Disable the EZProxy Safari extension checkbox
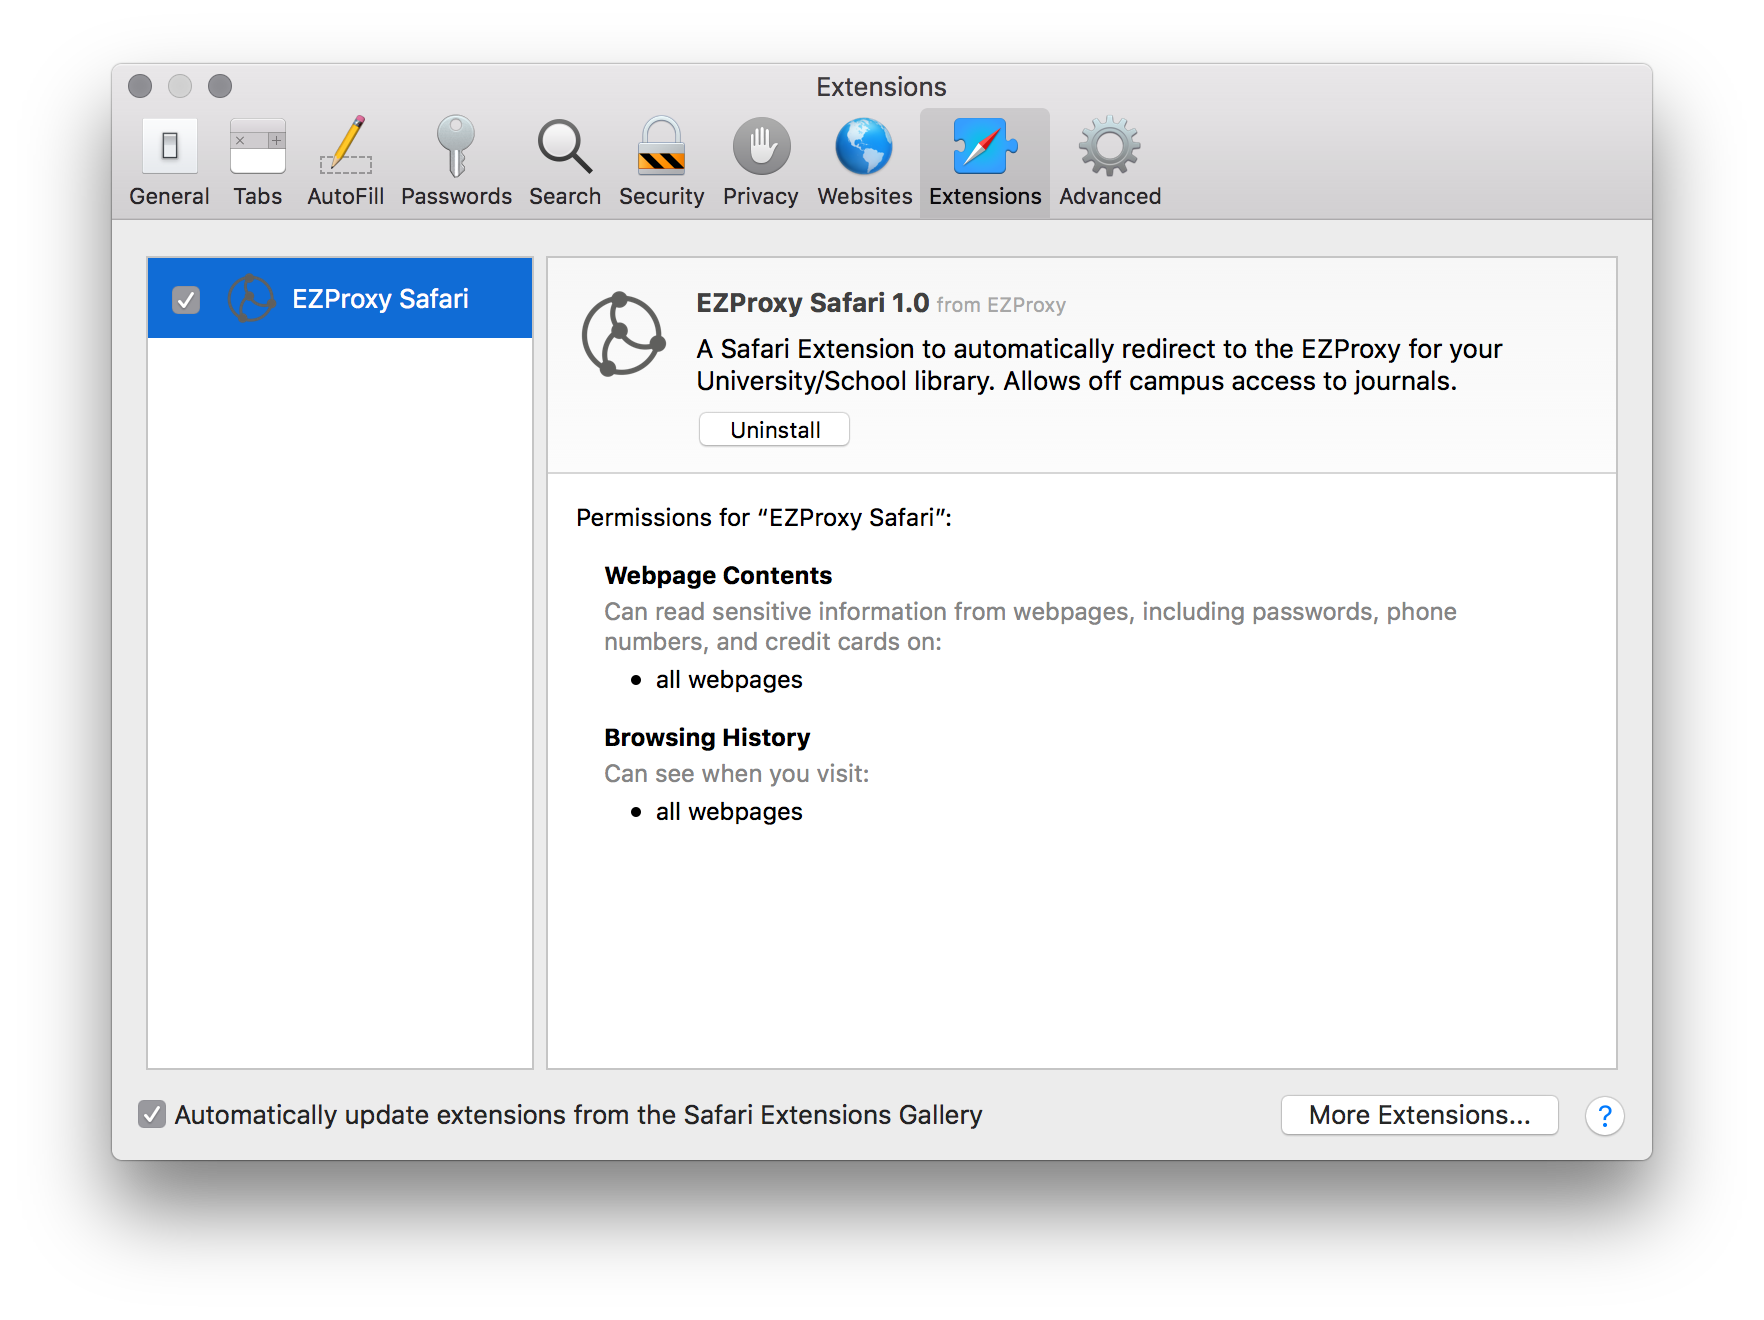Screen dimensions: 1764x1320 tap(186, 299)
